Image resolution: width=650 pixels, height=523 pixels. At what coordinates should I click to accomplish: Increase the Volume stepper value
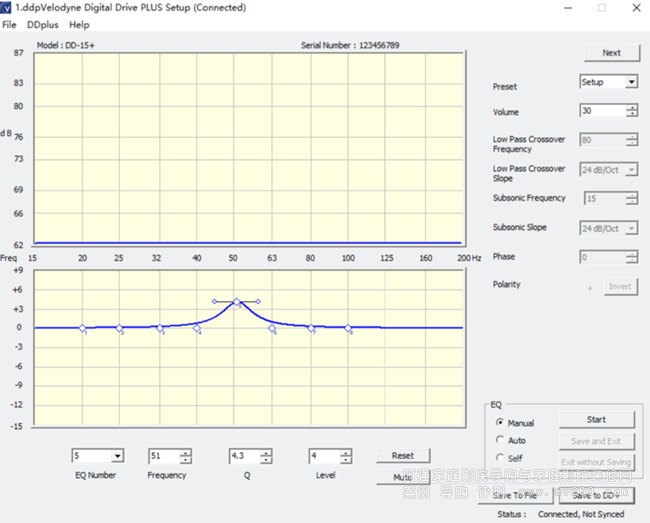click(631, 108)
